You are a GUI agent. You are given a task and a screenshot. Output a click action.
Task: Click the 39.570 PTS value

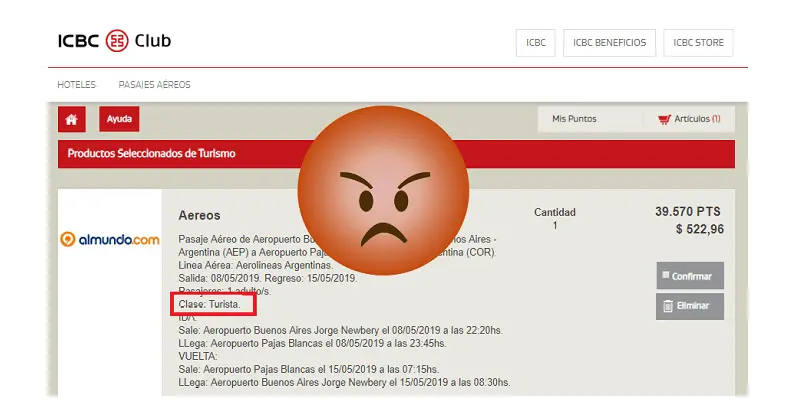(x=688, y=211)
